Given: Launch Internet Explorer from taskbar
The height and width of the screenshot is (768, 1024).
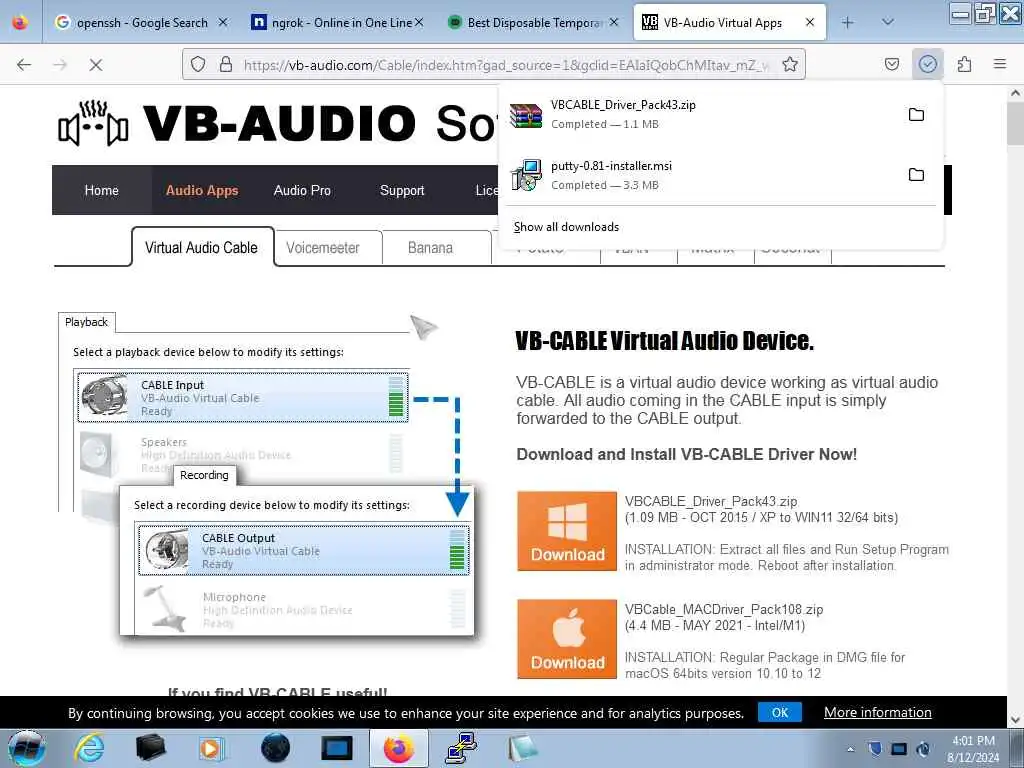Looking at the screenshot, I should click(x=88, y=748).
